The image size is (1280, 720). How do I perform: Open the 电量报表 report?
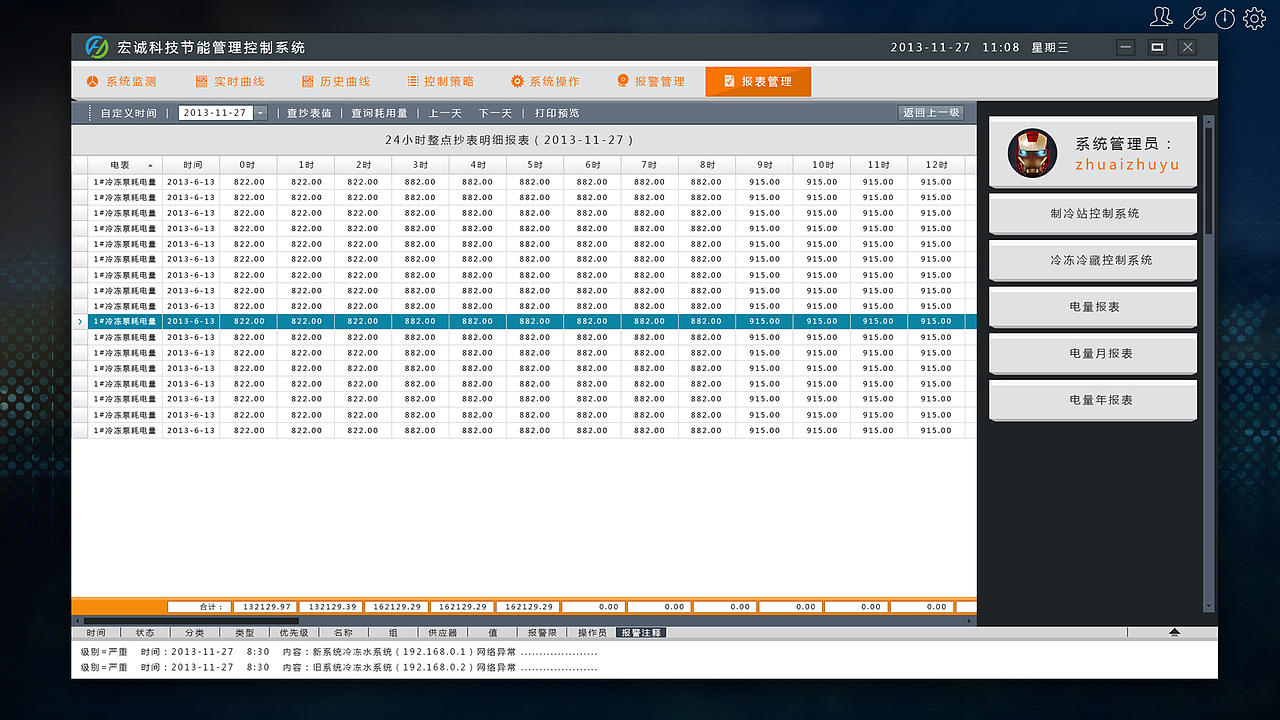(x=1093, y=307)
